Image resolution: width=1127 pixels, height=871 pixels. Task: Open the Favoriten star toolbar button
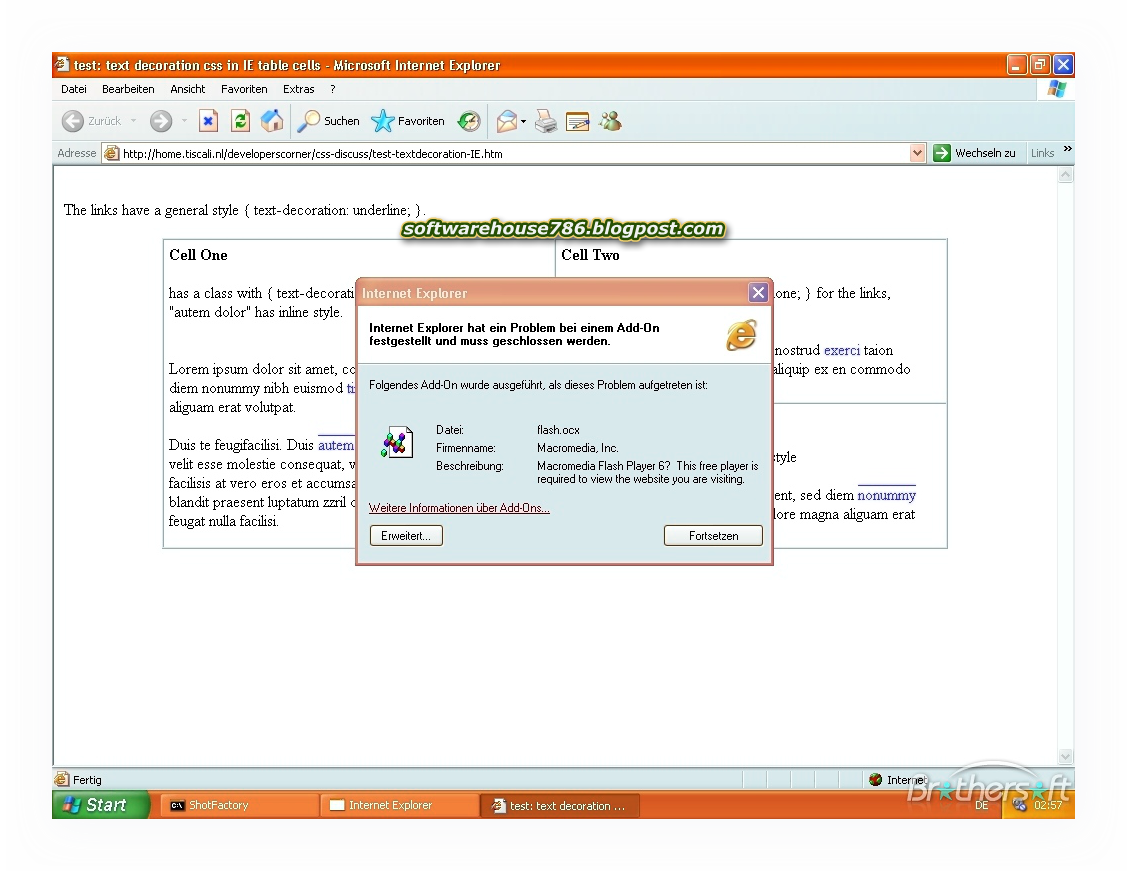tap(408, 121)
